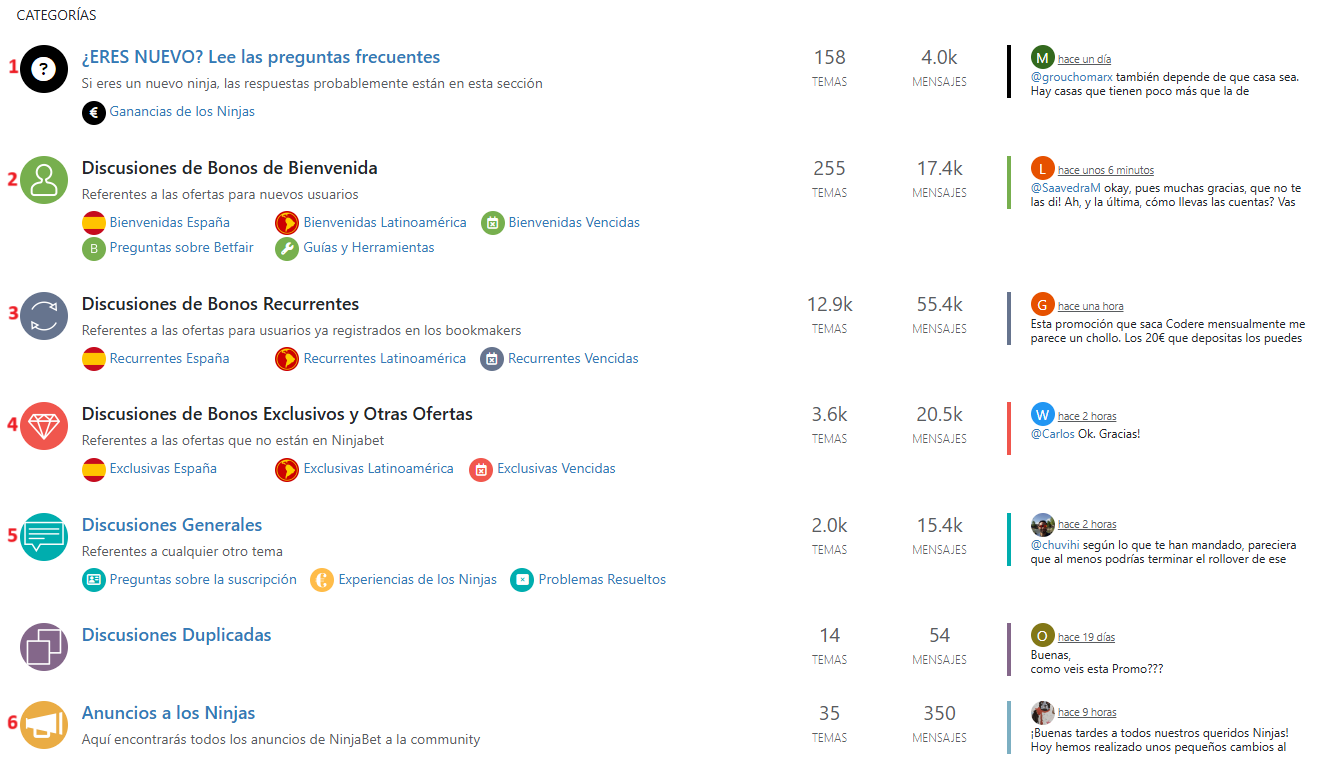This screenshot has height=767, width=1327.
Task: Go to Recurrentes Vencidas subcategory
Action: click(573, 358)
